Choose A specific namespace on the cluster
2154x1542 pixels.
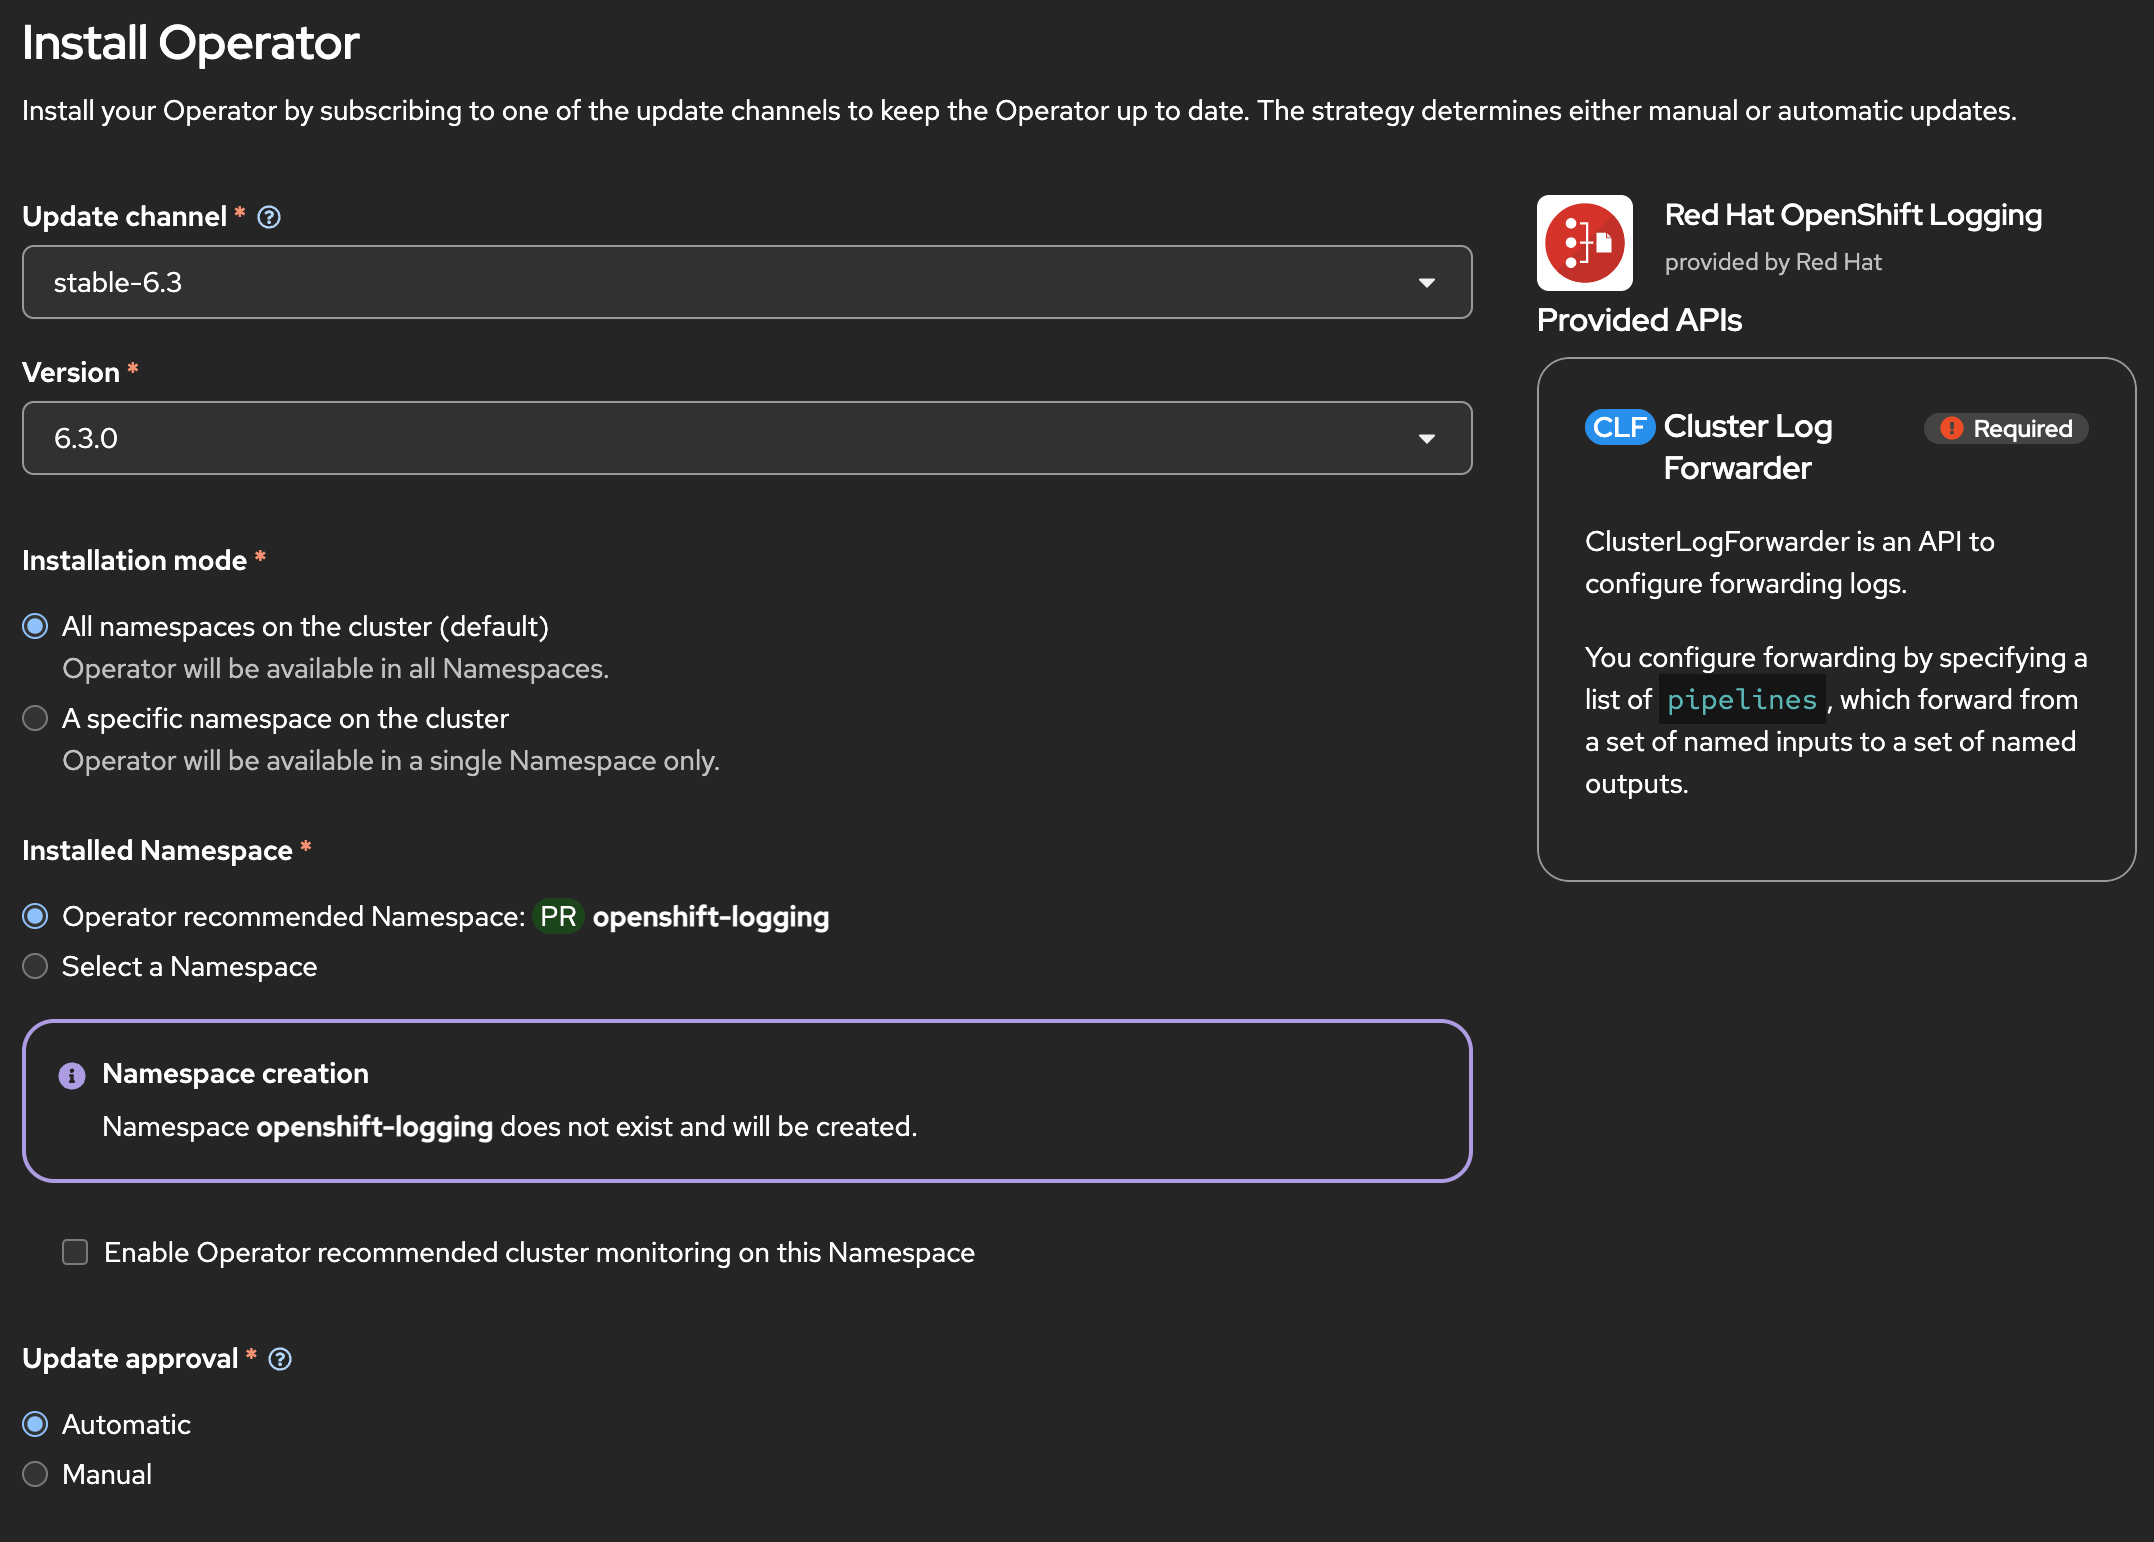click(x=35, y=718)
